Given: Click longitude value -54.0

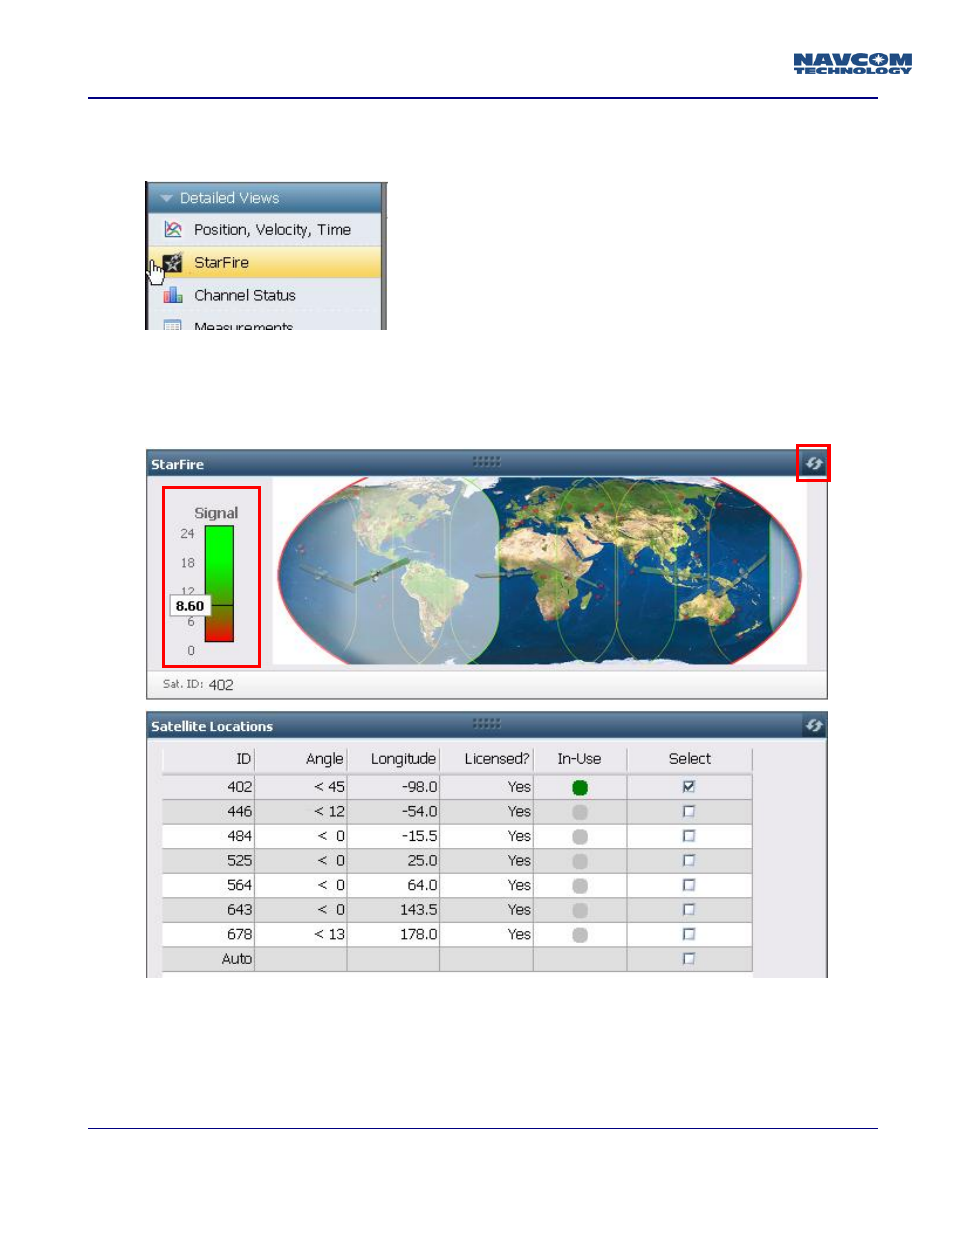Looking at the screenshot, I should click(420, 812).
